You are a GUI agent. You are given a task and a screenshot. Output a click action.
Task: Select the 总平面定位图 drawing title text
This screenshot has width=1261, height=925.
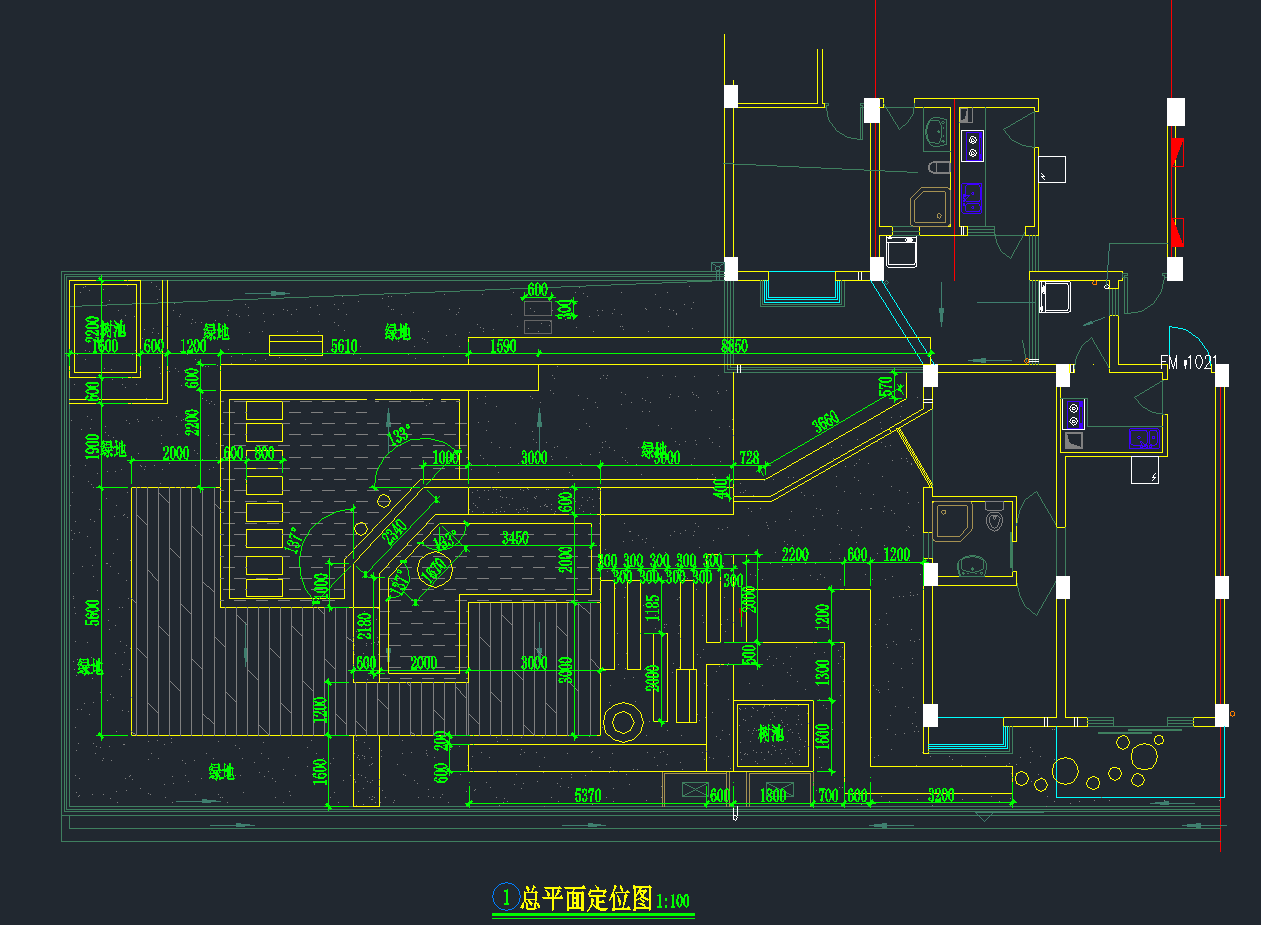click(x=587, y=898)
